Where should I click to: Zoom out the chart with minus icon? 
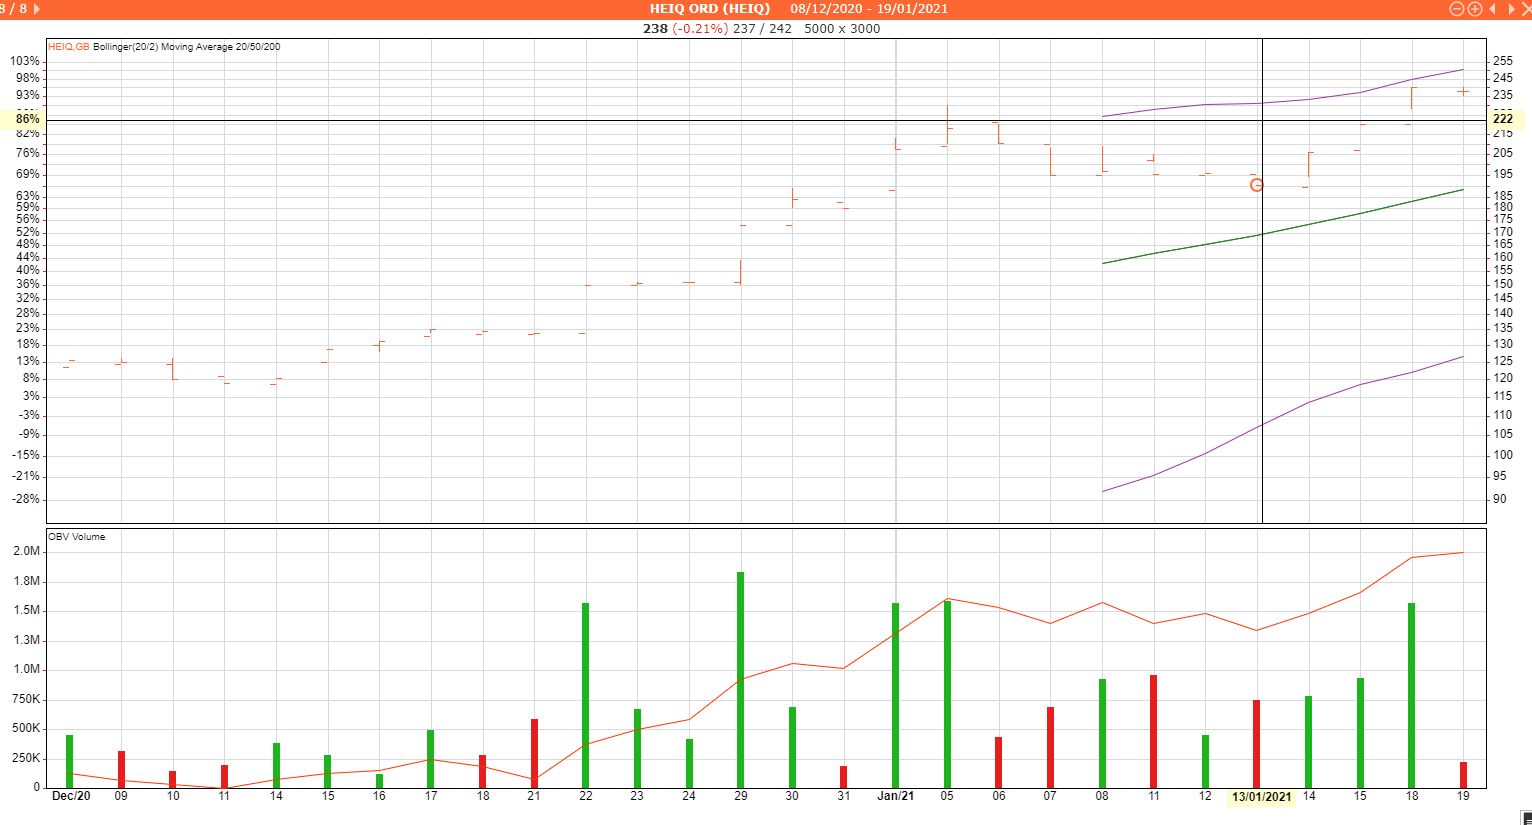[1457, 9]
